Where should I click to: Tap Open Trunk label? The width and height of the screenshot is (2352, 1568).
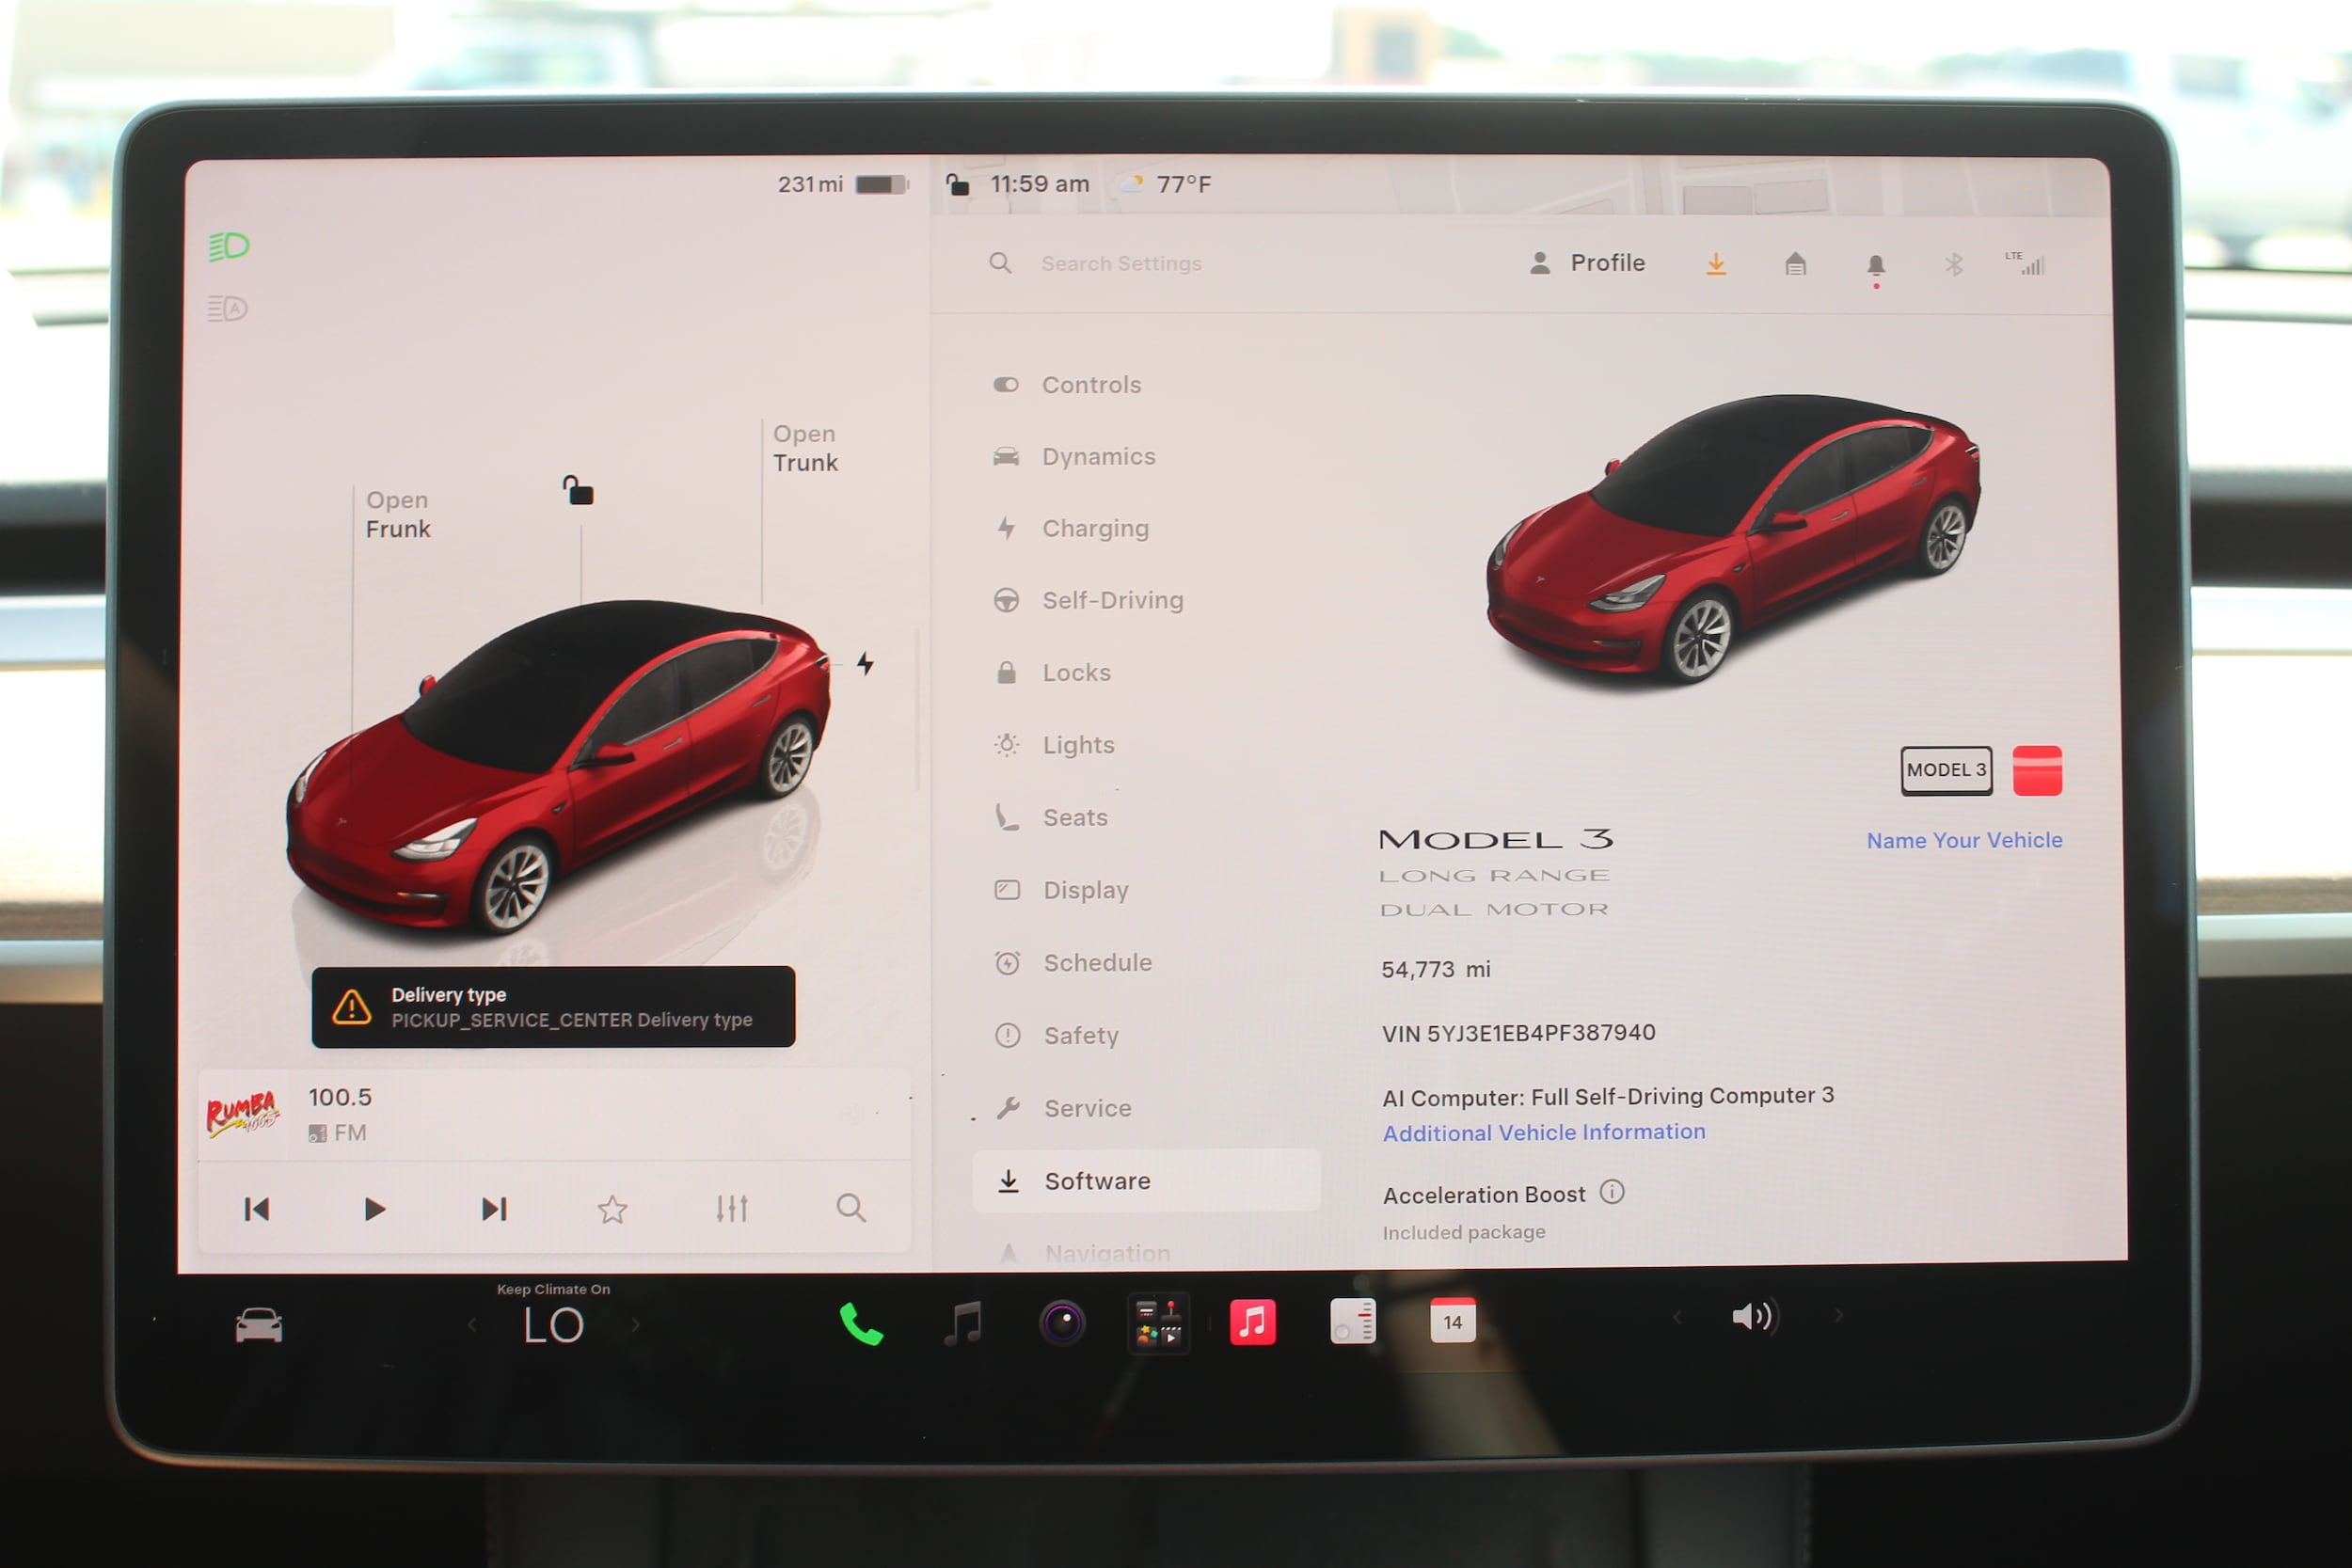click(x=805, y=448)
